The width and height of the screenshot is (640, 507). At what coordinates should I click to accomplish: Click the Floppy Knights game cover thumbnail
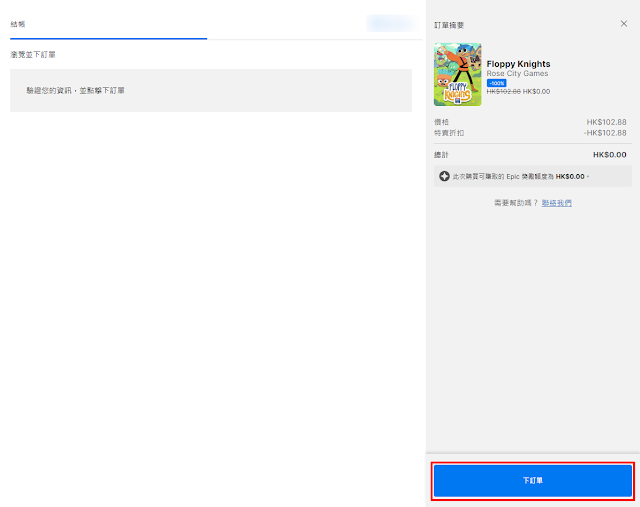(458, 74)
